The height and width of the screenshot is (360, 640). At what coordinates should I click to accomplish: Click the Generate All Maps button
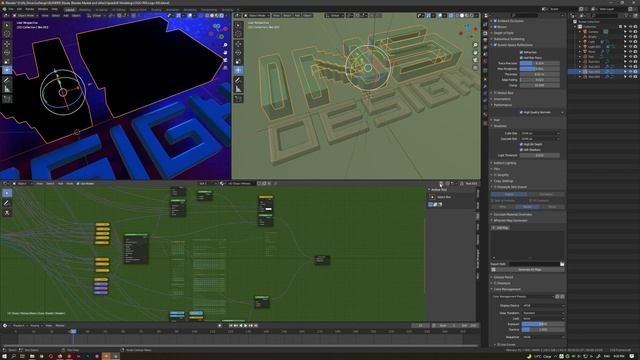tap(529, 270)
